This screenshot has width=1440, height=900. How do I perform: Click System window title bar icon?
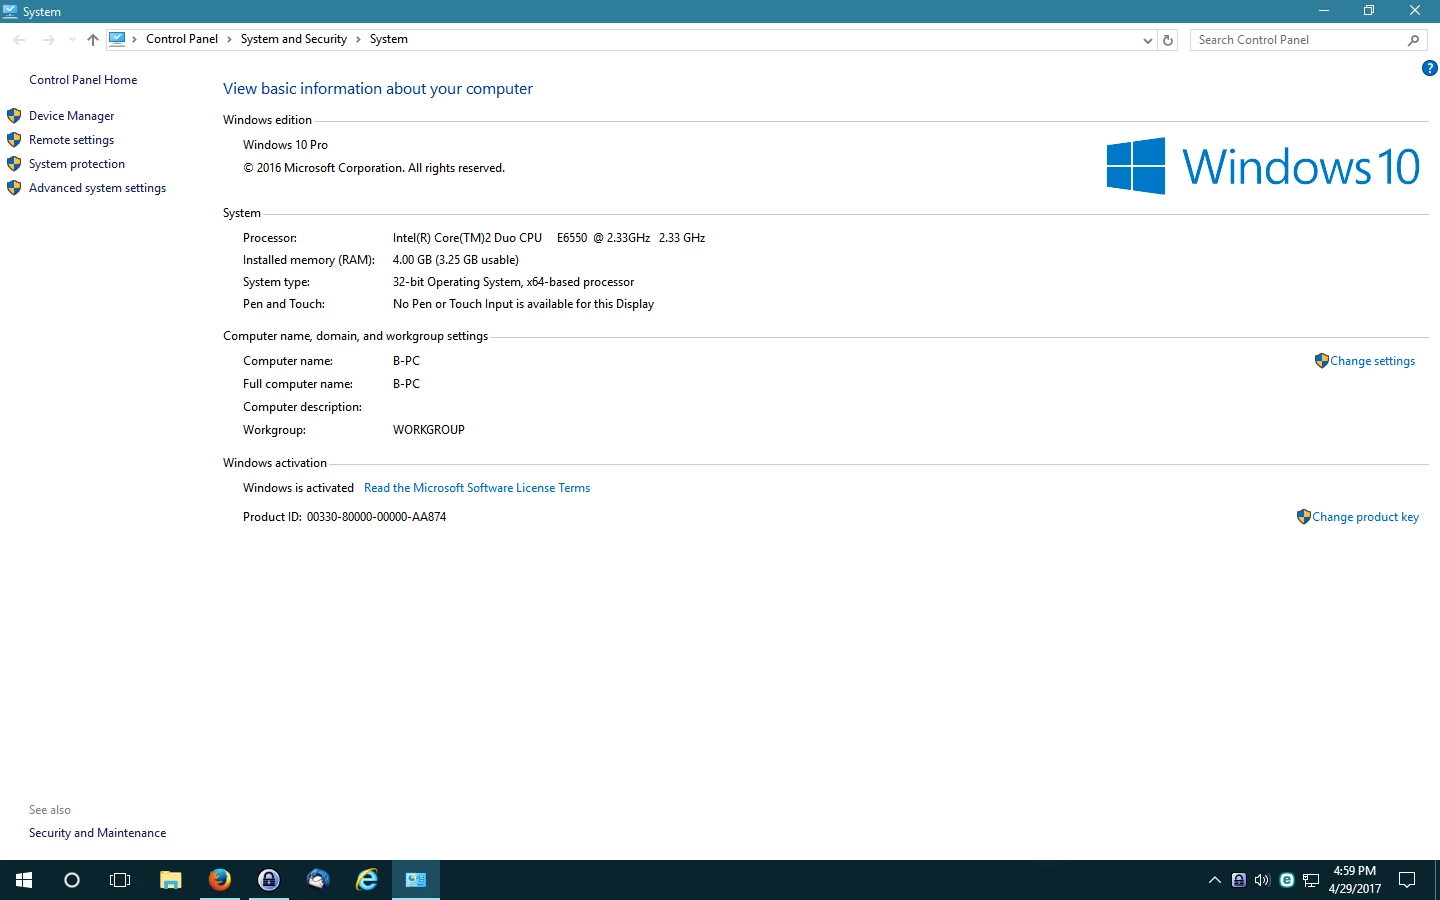[10, 11]
